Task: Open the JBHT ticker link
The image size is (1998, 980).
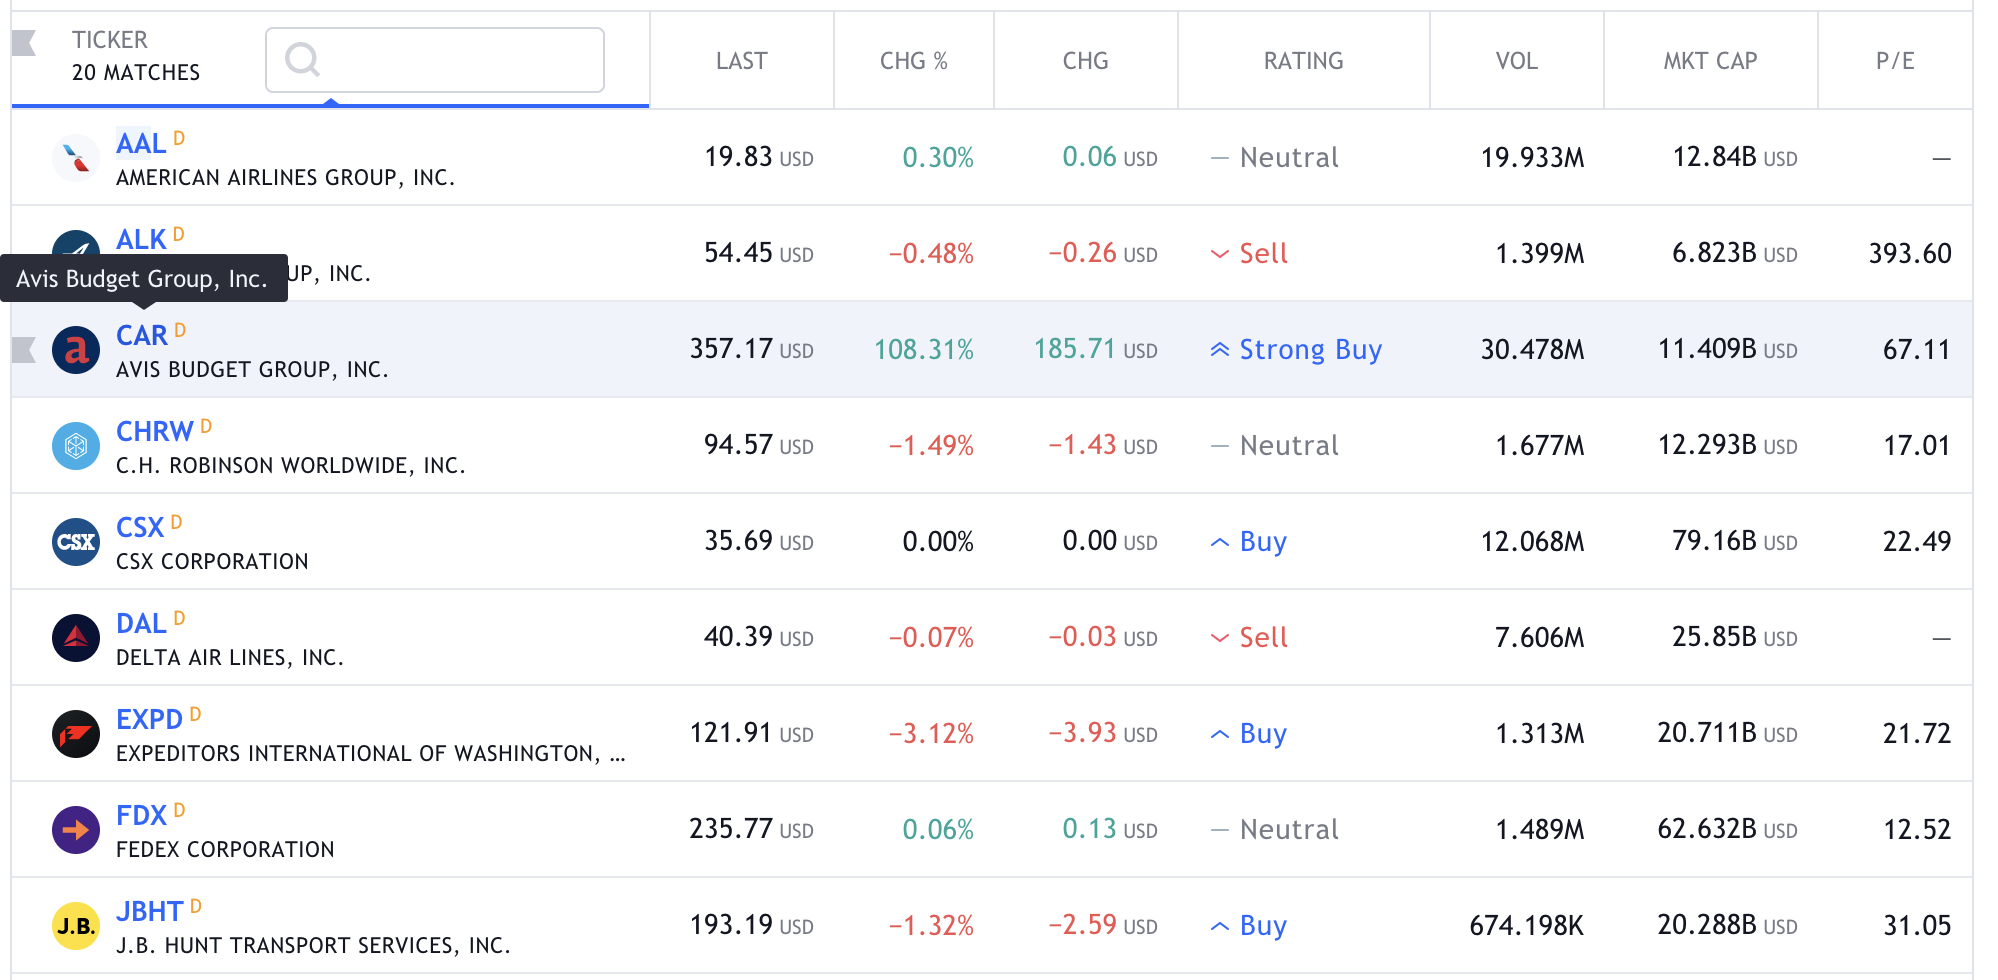Action: click(149, 912)
